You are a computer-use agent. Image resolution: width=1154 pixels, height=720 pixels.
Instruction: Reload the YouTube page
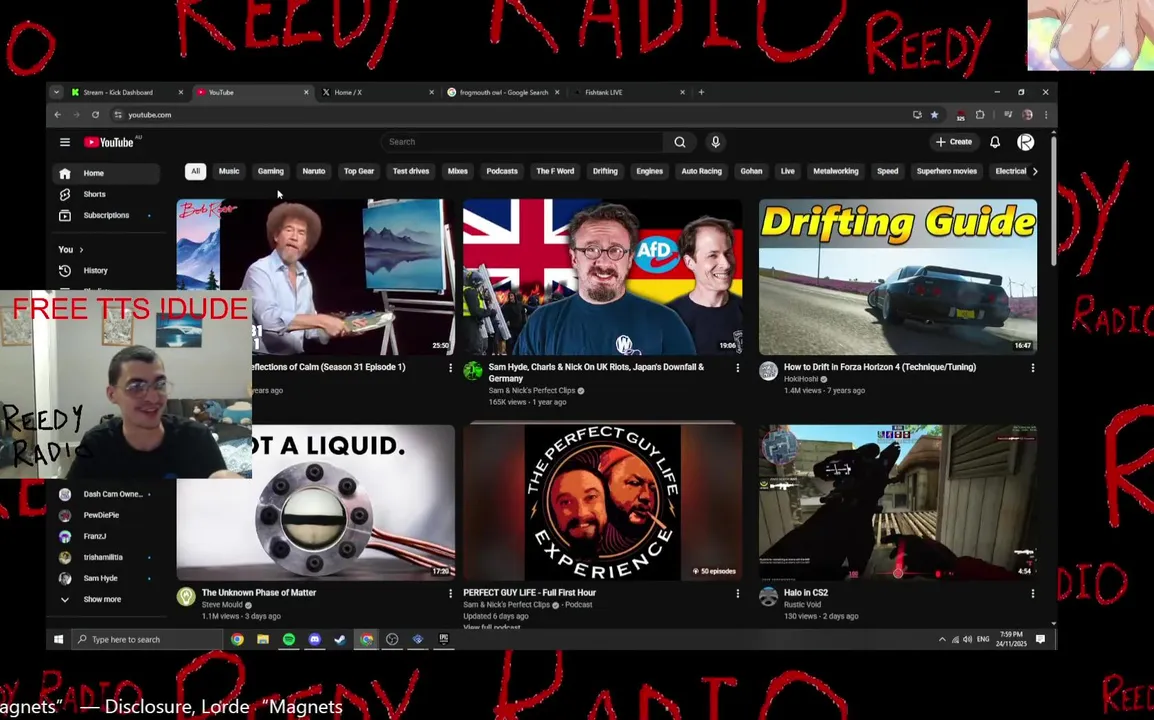pyautogui.click(x=95, y=115)
